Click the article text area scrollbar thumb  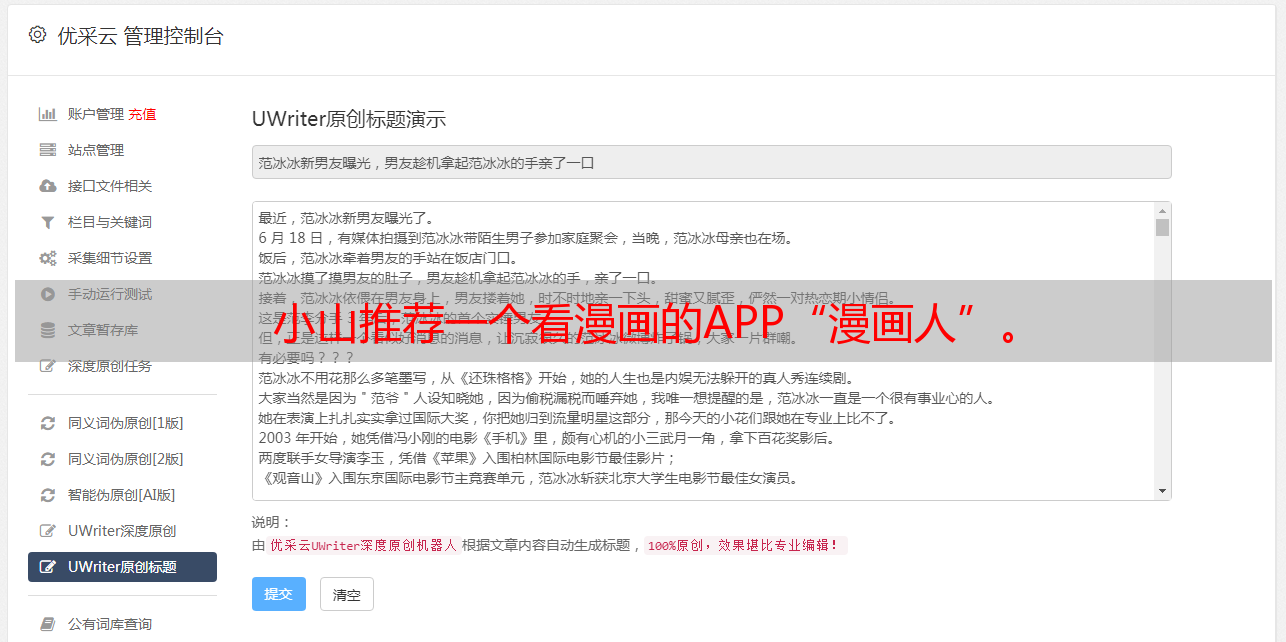click(1162, 227)
